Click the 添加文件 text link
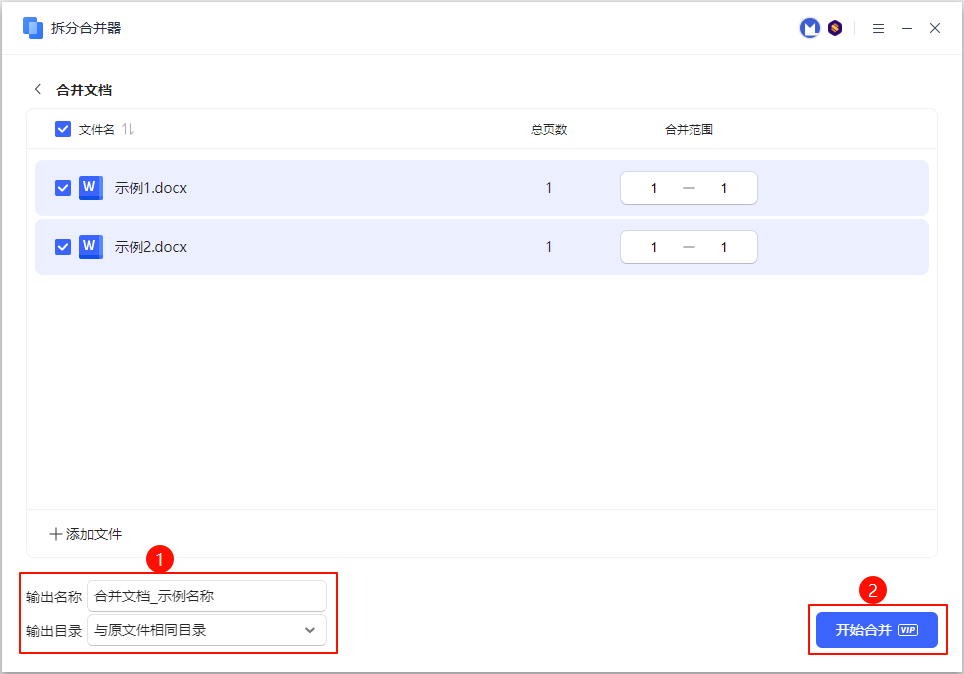 [x=94, y=534]
